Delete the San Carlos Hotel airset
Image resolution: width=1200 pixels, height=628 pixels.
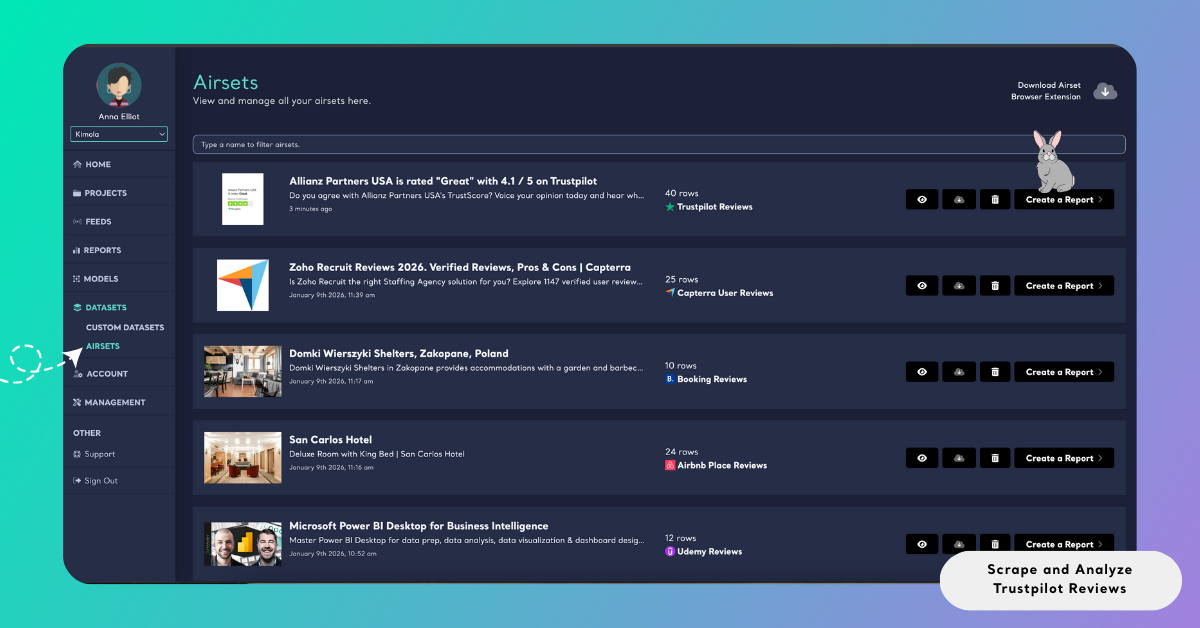(x=994, y=458)
